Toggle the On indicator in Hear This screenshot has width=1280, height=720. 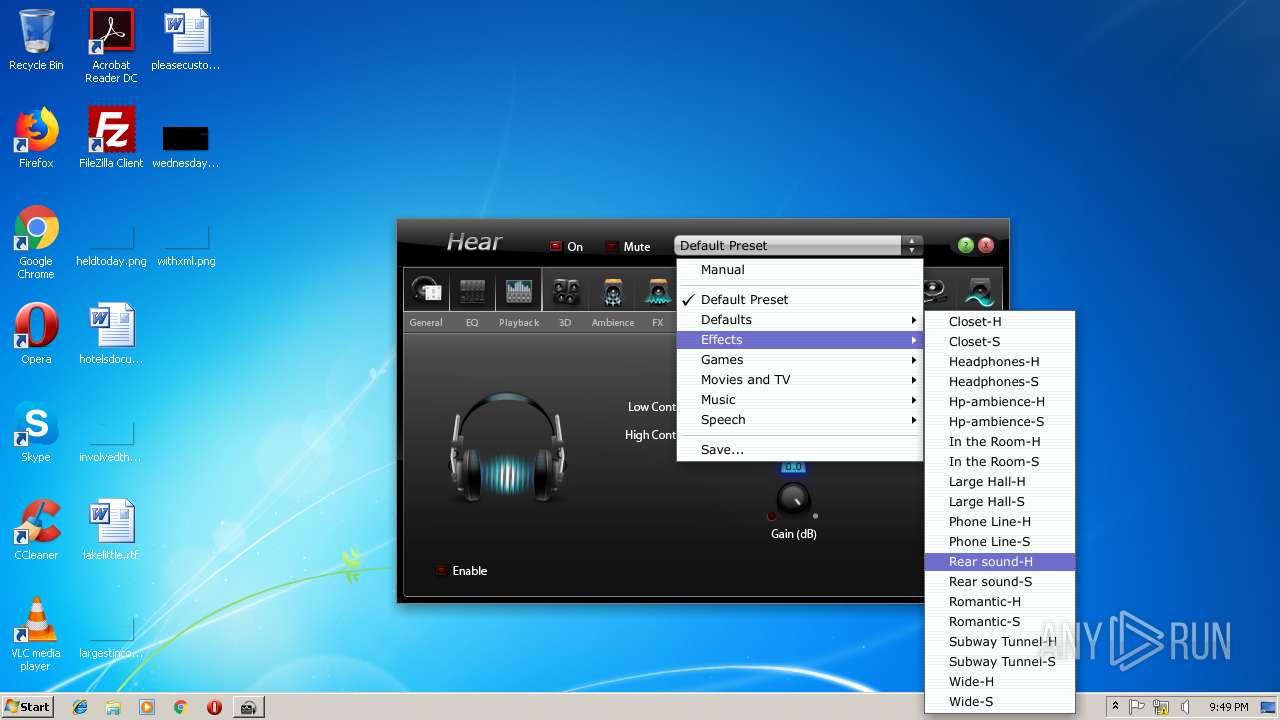(566, 246)
